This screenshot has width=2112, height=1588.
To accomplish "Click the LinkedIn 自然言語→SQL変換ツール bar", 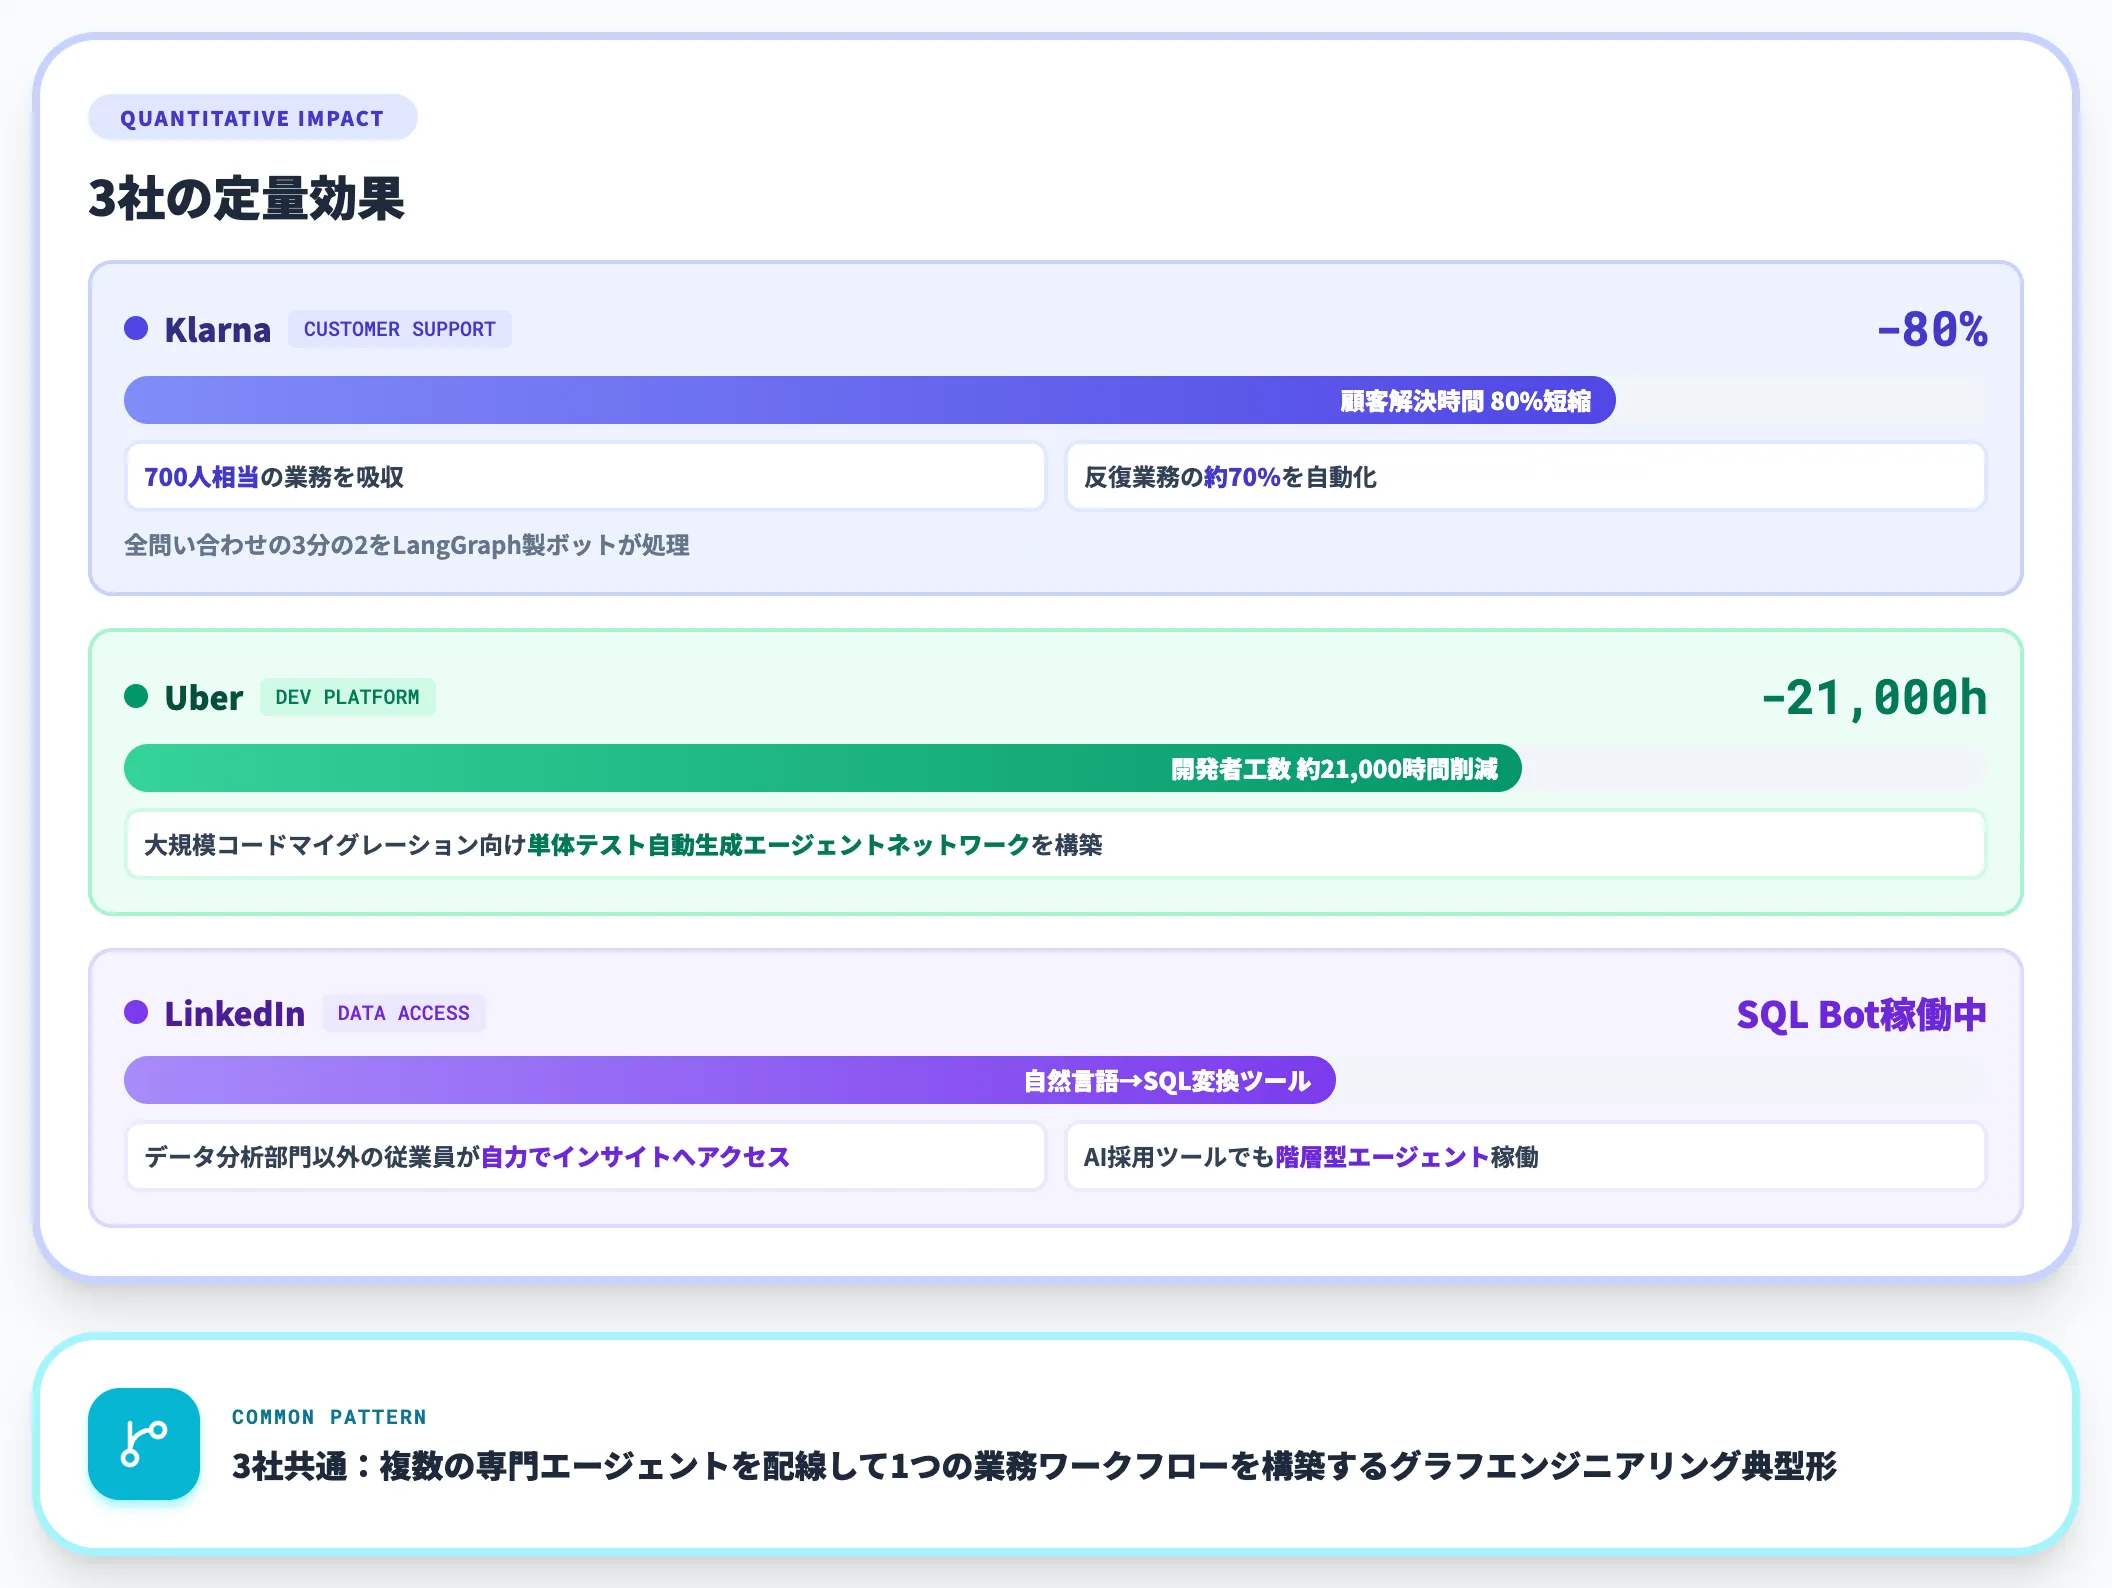I will (729, 1080).
